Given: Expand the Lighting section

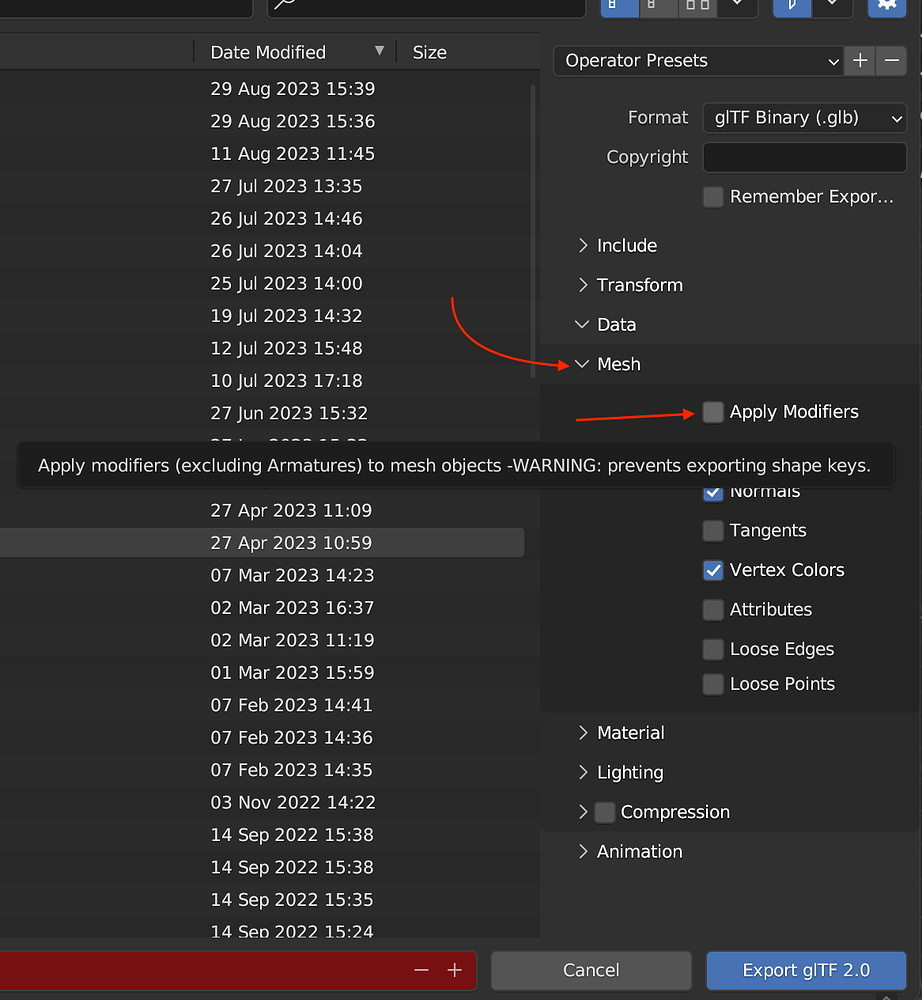Looking at the screenshot, I should 620,772.
